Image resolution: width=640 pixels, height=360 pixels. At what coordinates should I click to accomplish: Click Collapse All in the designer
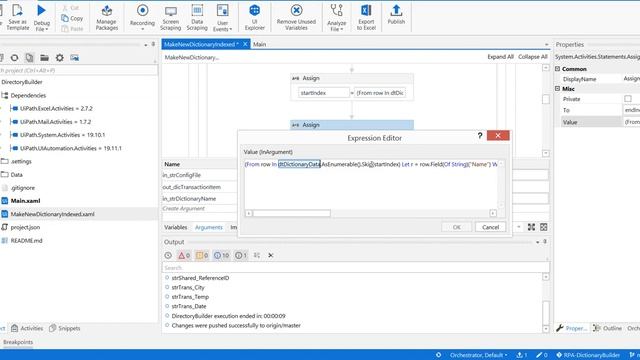click(x=533, y=57)
